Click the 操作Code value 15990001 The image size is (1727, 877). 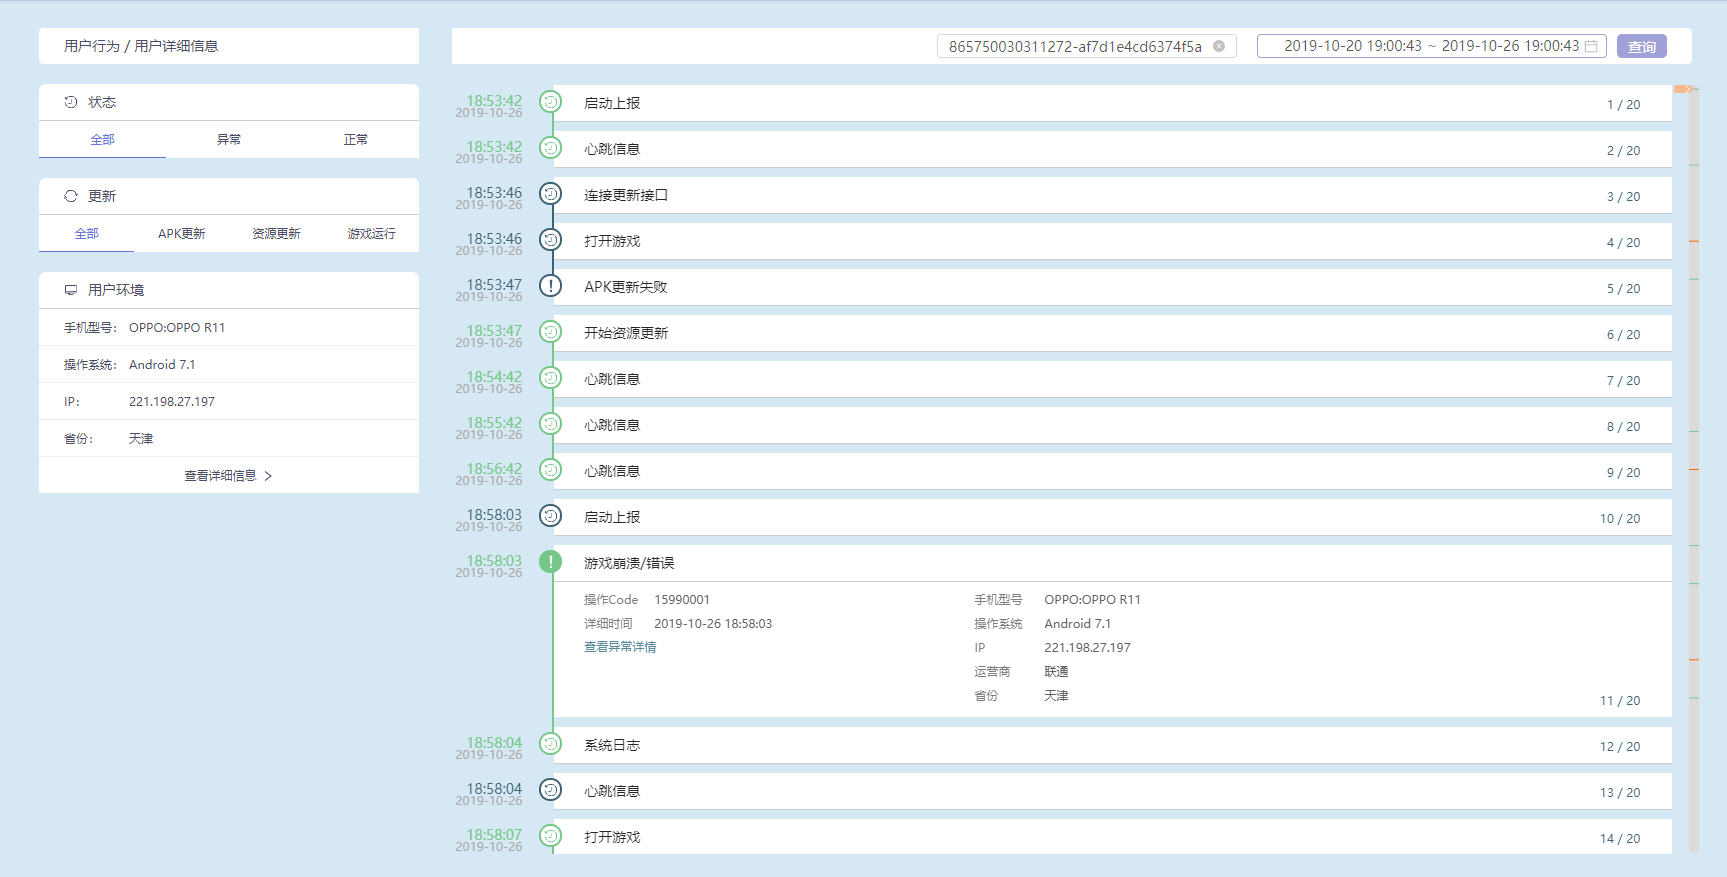pyautogui.click(x=682, y=600)
